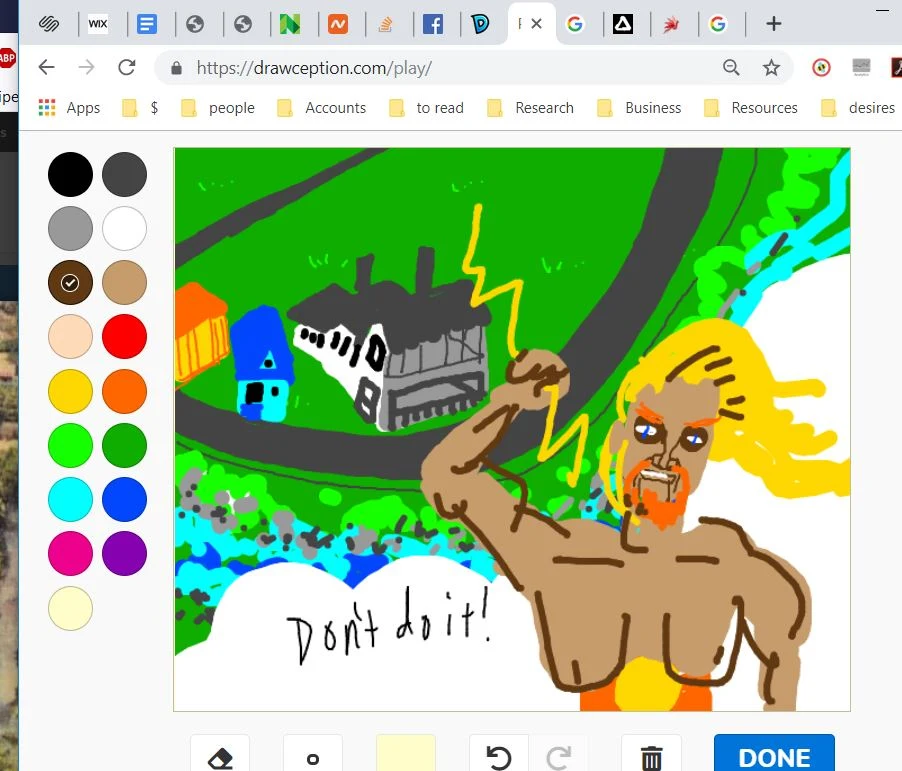Select the checked dark brown color
The width and height of the screenshot is (902, 771).
tap(70, 283)
